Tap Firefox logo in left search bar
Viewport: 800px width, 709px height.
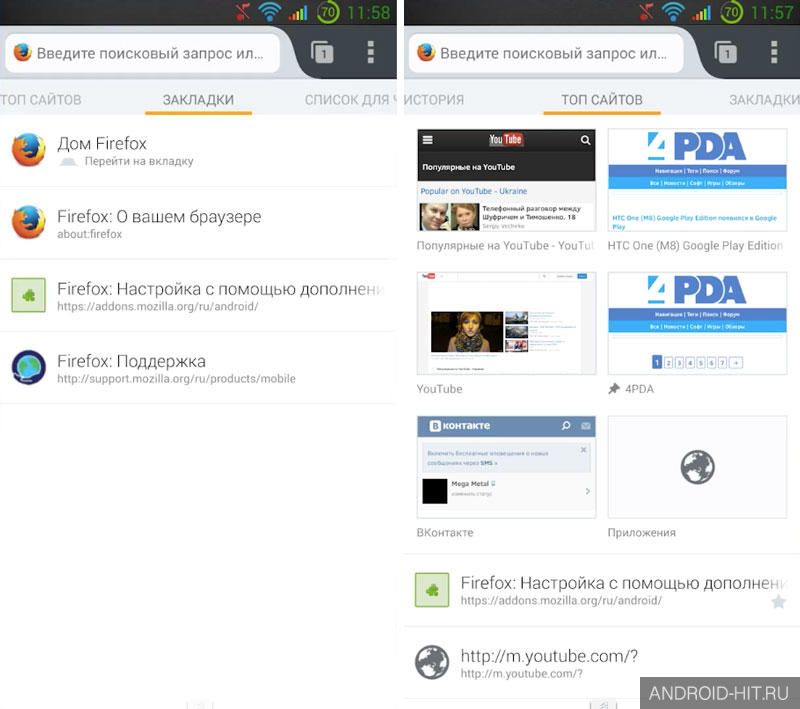click(22, 52)
